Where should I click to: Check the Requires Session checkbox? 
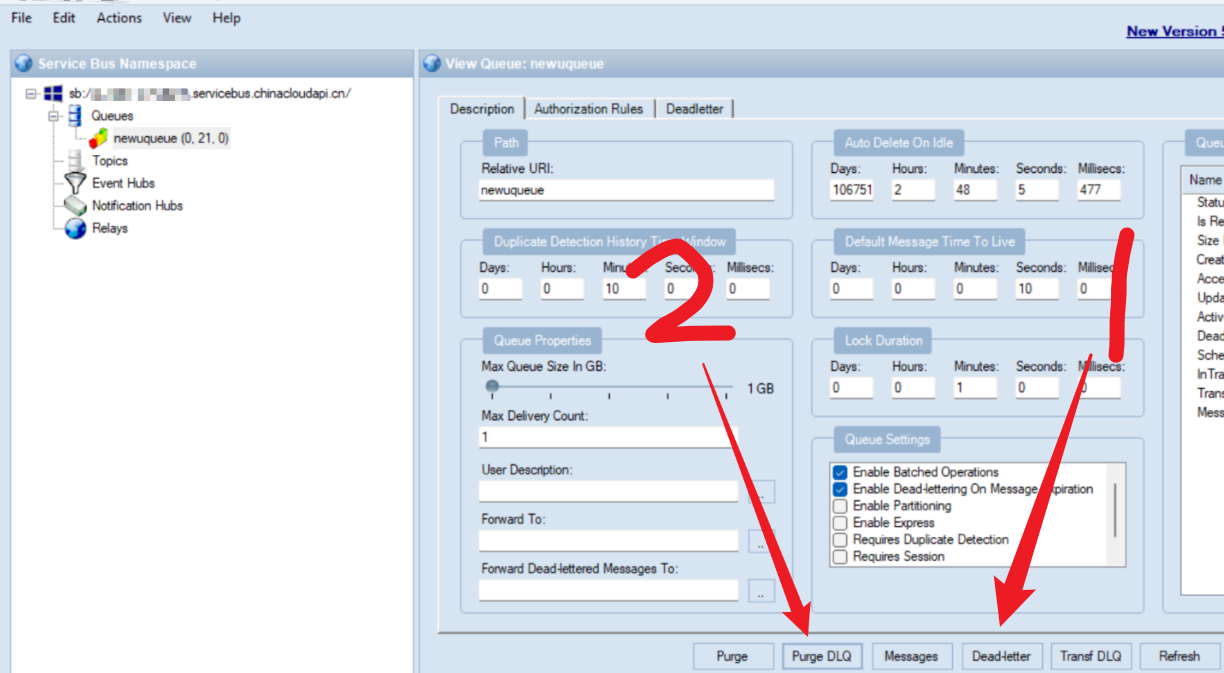click(840, 556)
